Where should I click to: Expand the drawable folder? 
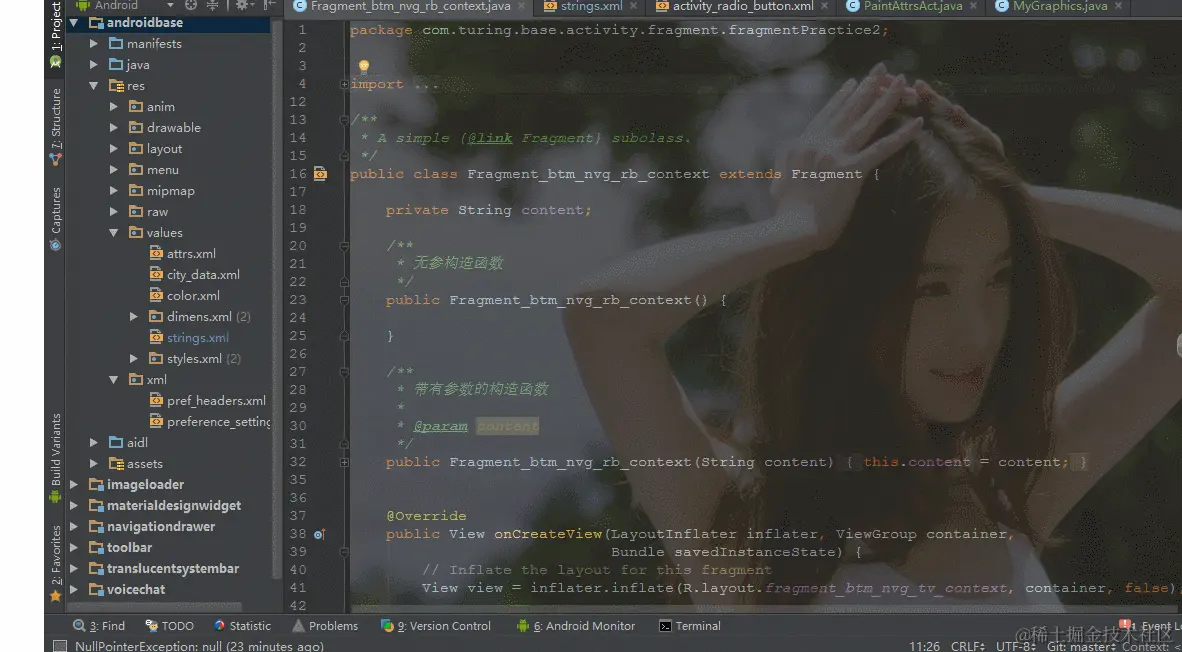(114, 128)
